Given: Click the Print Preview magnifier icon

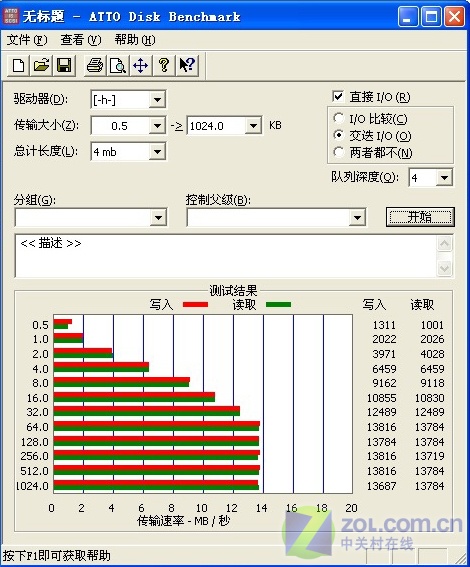Looking at the screenshot, I should coord(118,65).
